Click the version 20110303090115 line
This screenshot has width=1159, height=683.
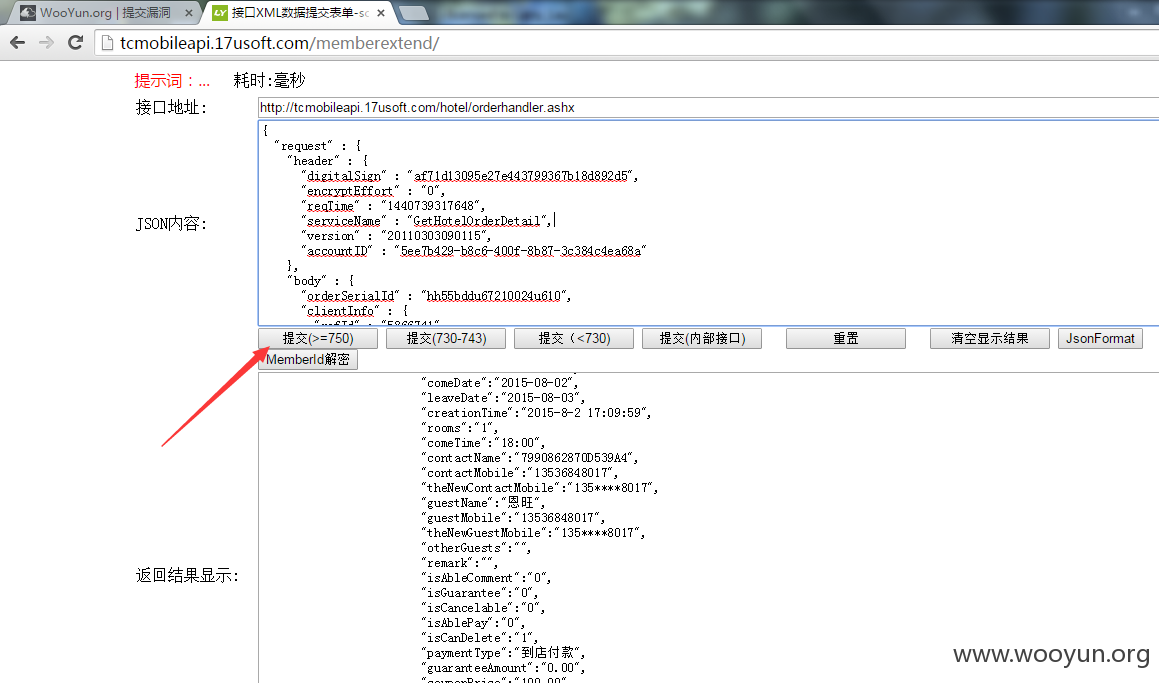click(396, 236)
